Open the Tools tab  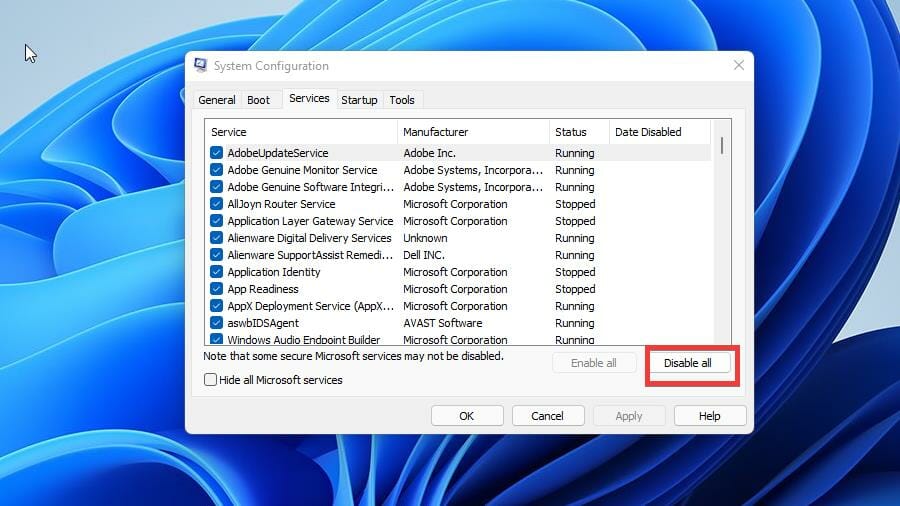(x=402, y=100)
